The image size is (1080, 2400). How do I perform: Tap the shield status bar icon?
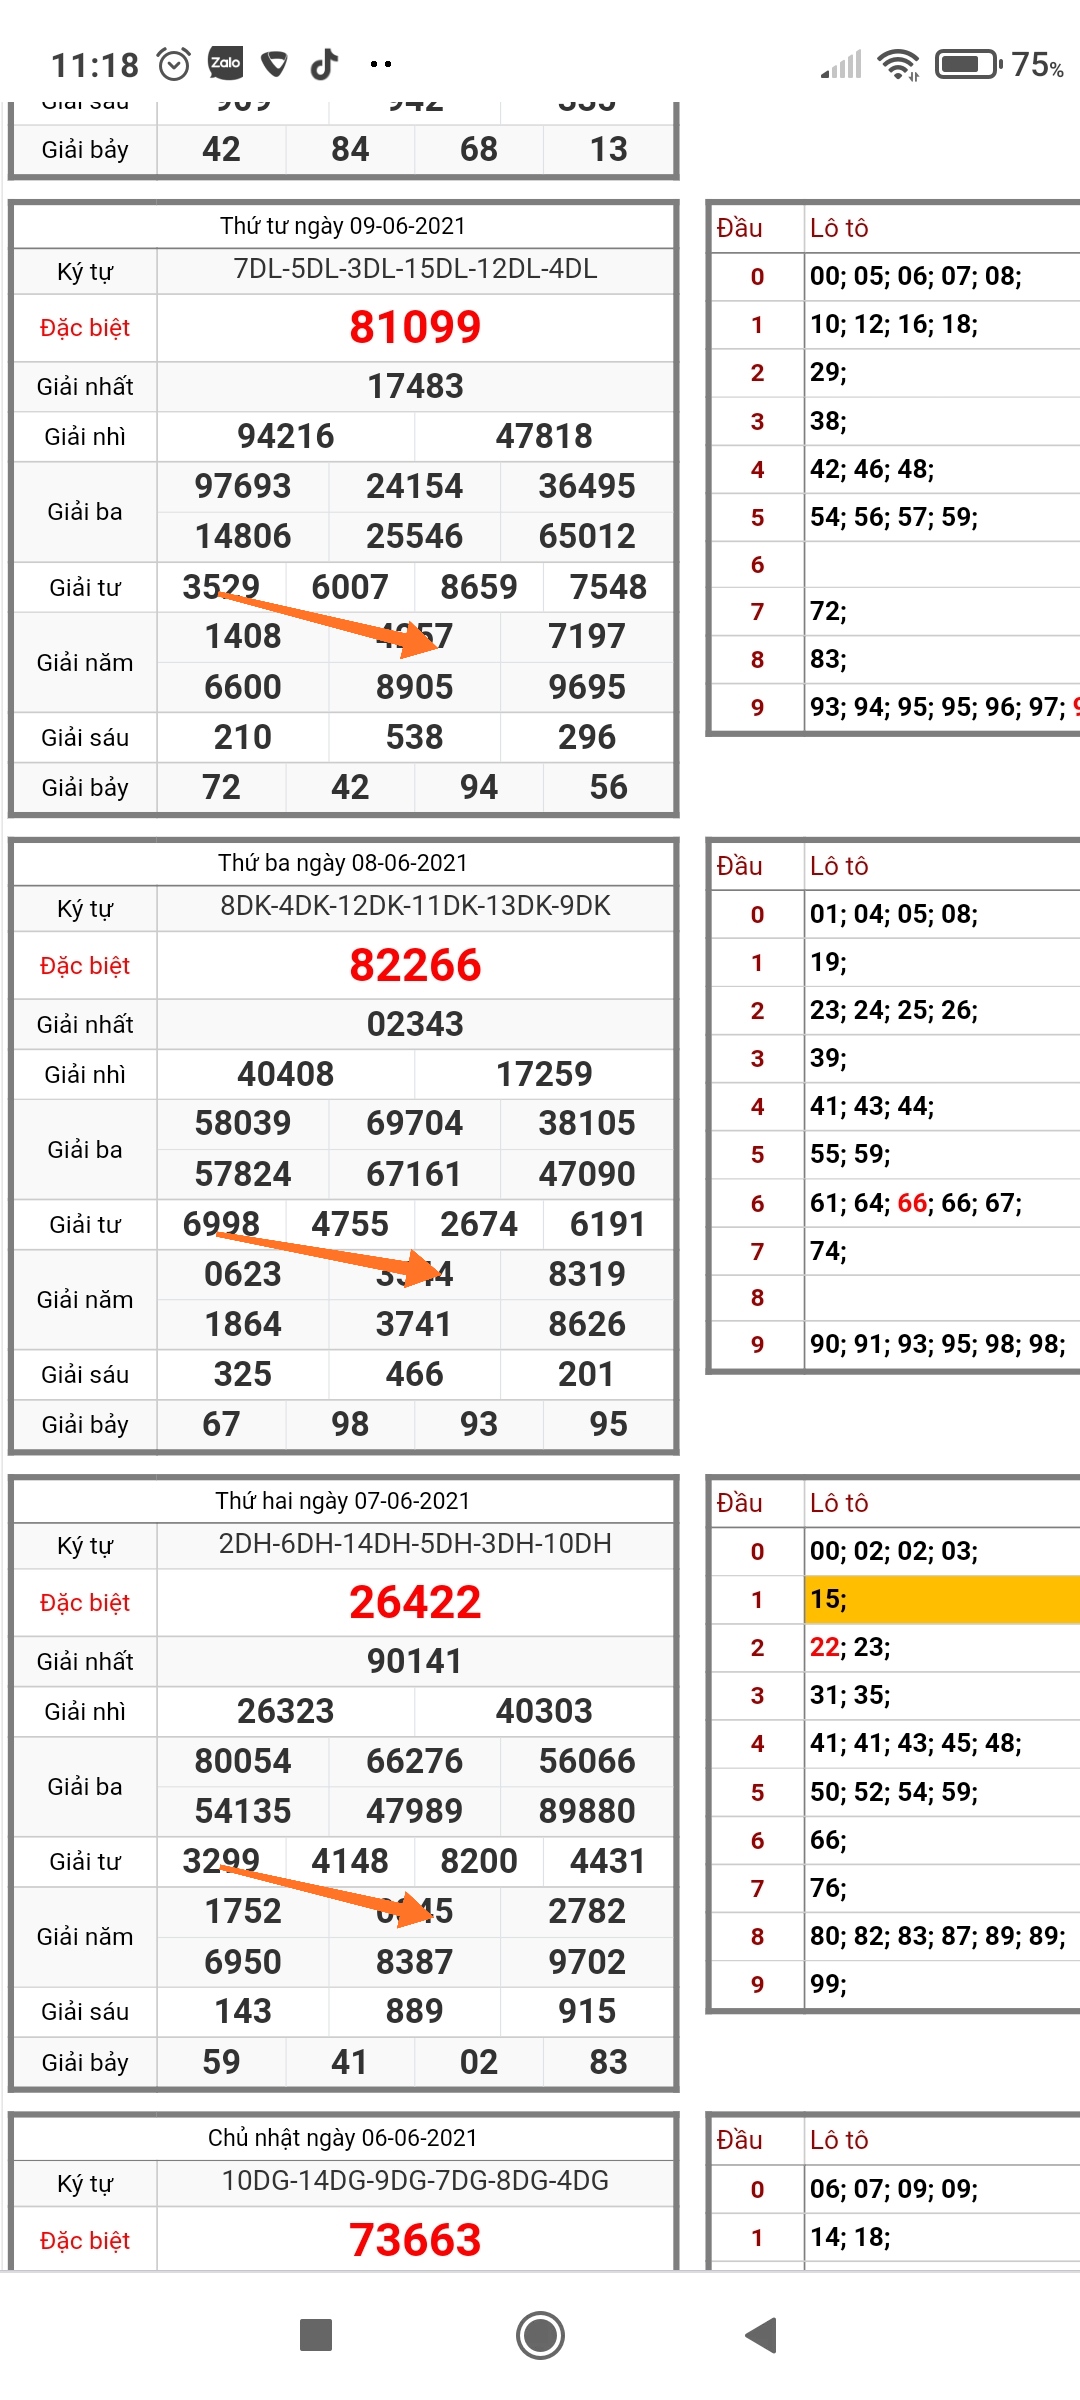pos(274,65)
